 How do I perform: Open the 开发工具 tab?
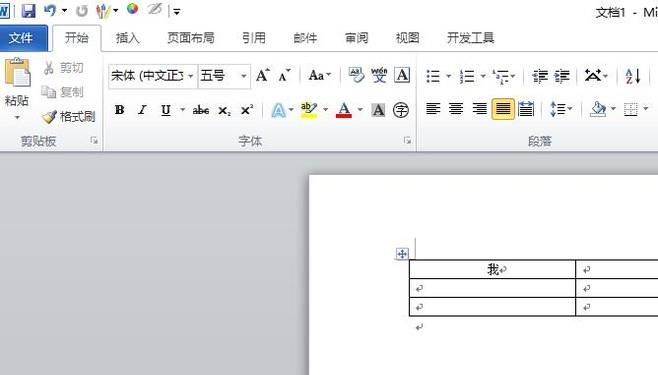point(470,38)
